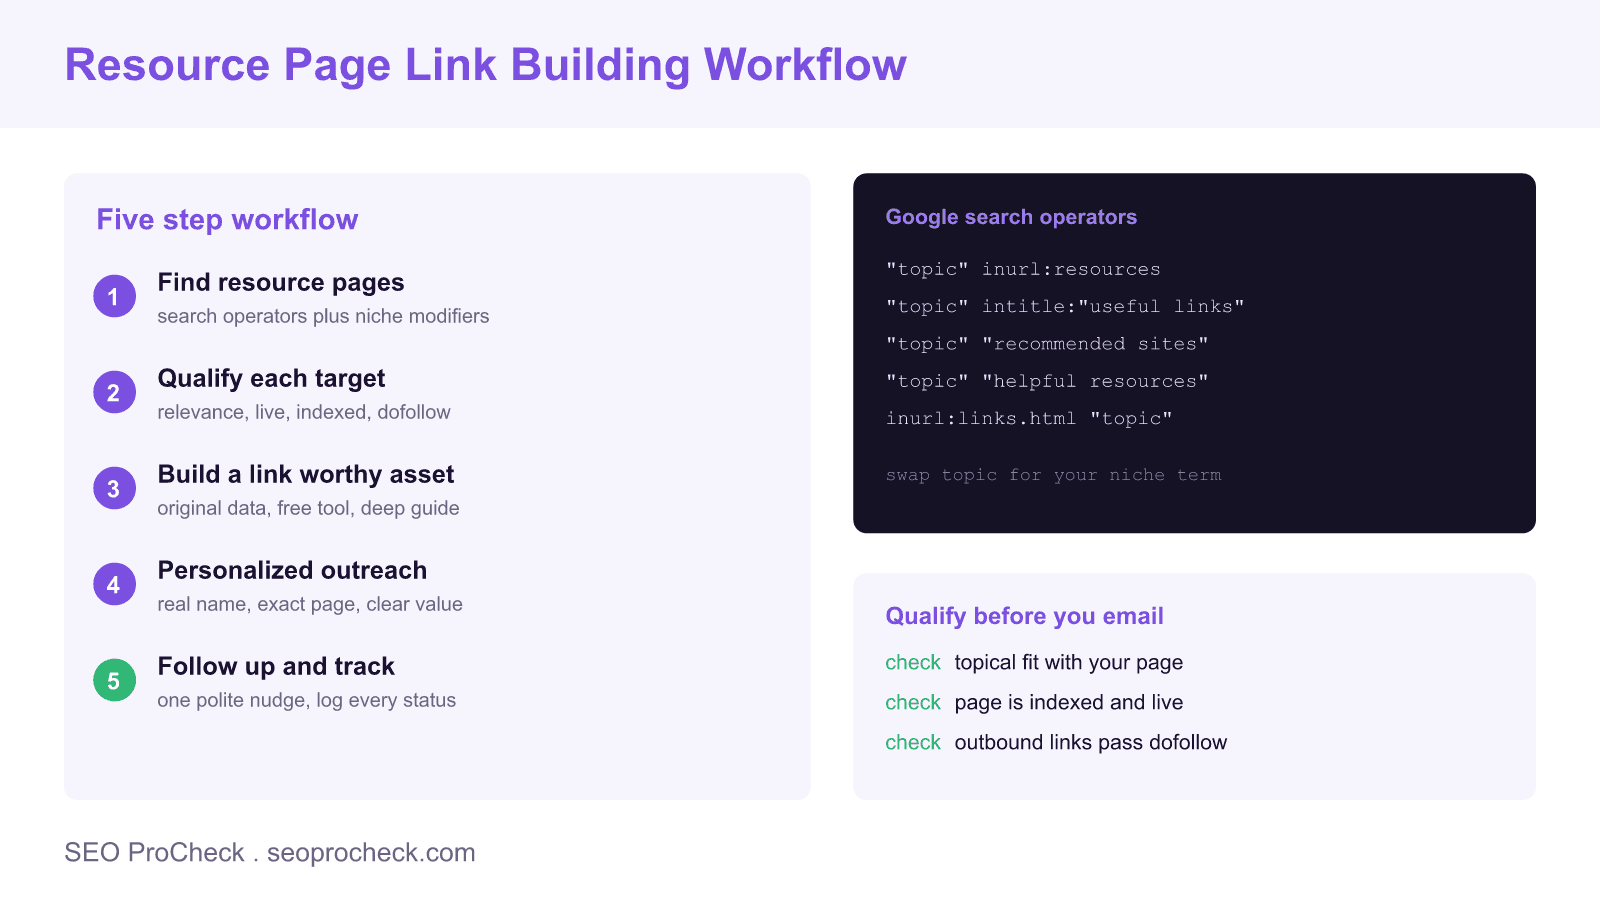Screen dimensions: 1600x900
Task: Click green 'check' beside outbound links
Action: (x=913, y=743)
